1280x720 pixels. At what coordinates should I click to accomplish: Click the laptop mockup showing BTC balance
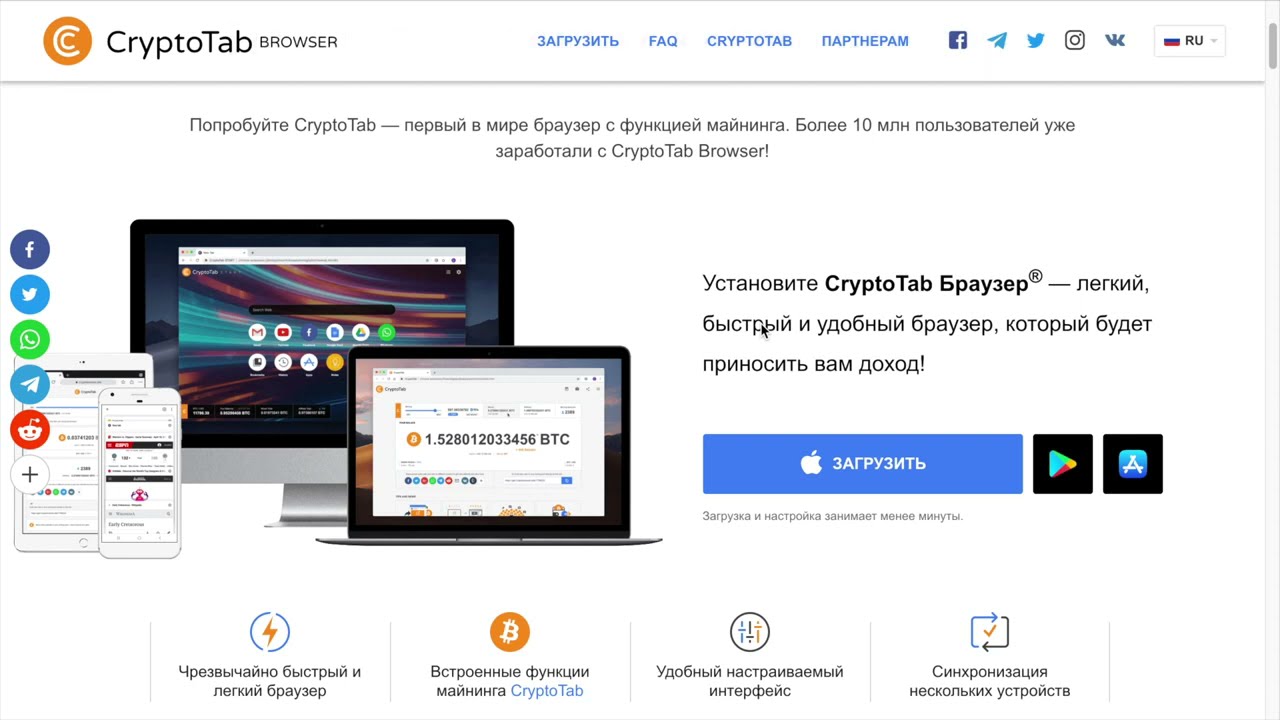pos(489,445)
